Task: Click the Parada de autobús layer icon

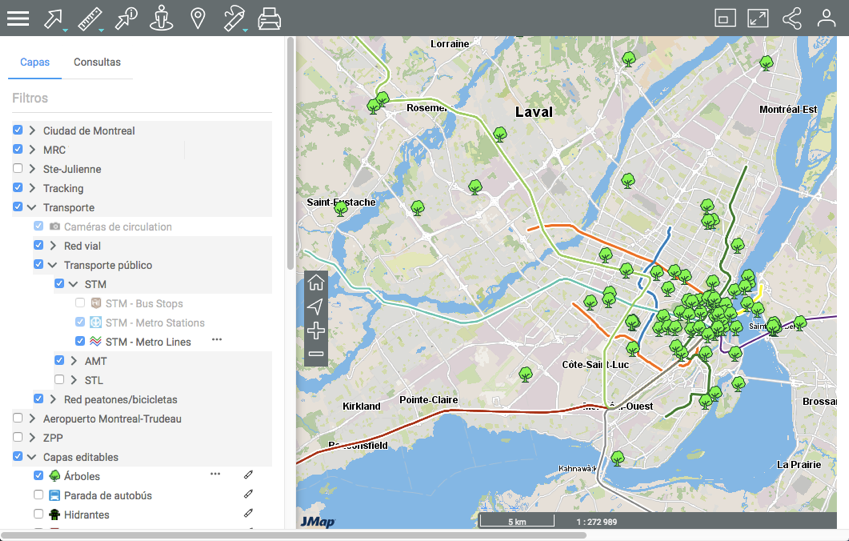Action: (x=55, y=496)
